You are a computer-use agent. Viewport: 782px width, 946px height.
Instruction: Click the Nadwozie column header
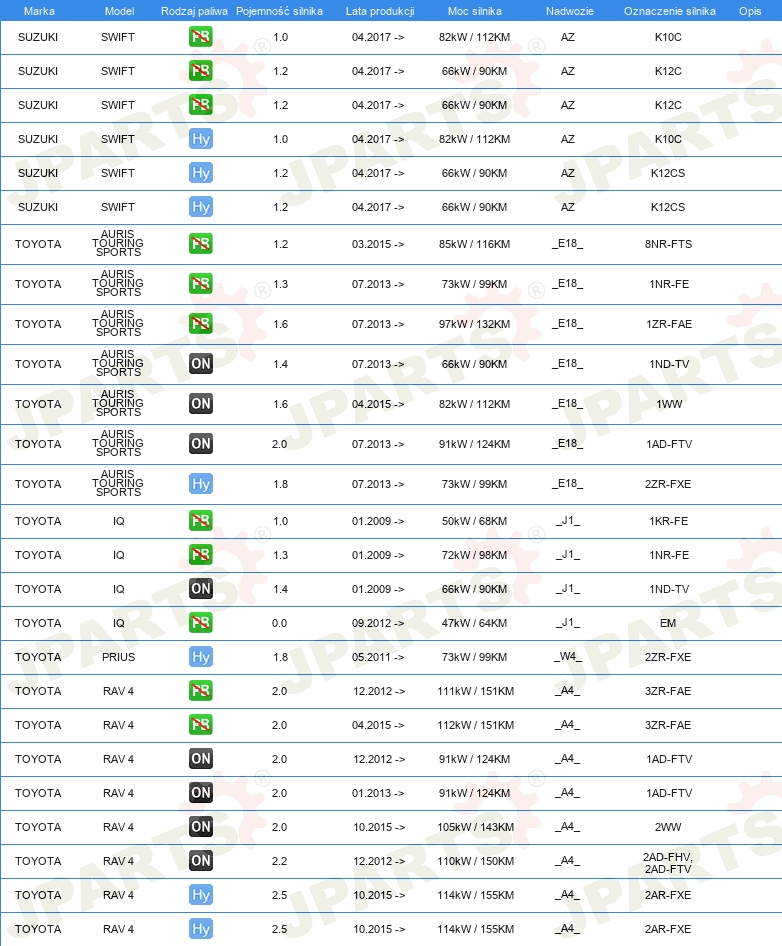[x=570, y=11]
